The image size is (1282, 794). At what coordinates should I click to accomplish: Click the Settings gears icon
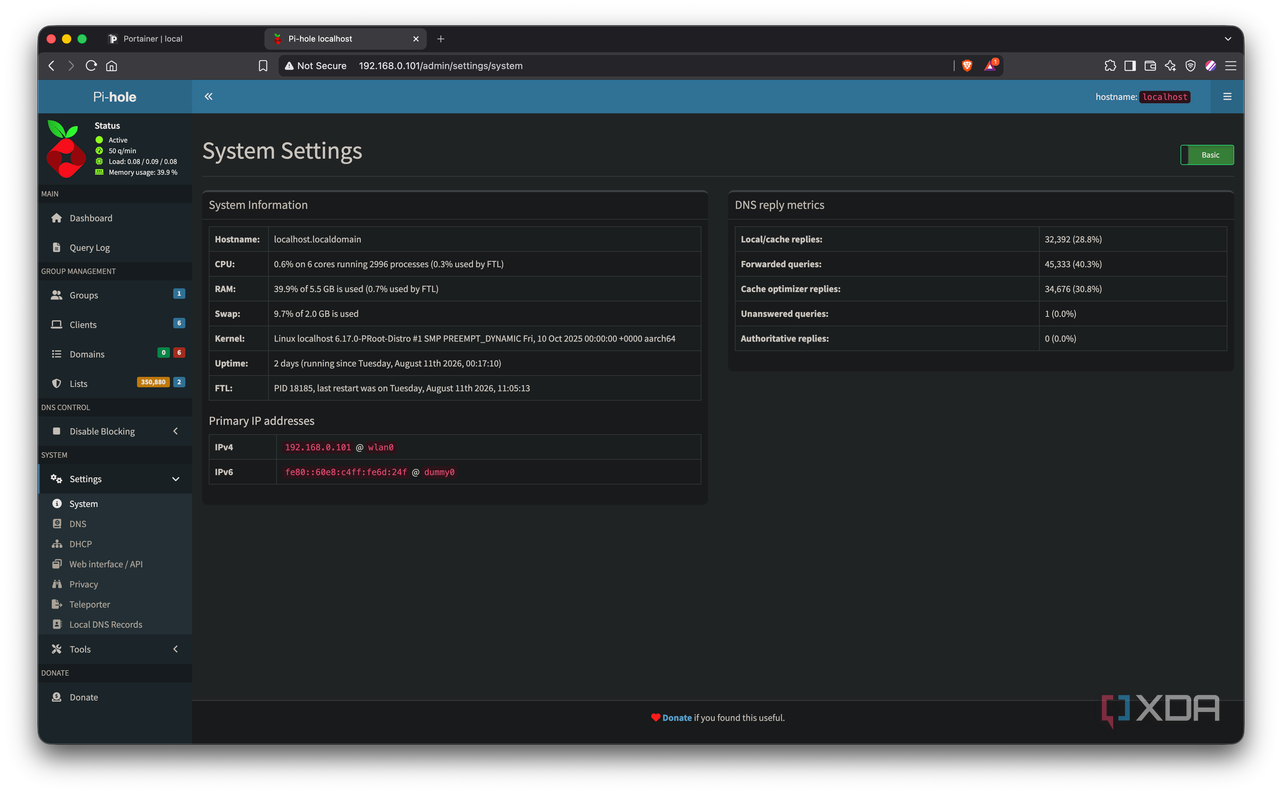(56, 479)
